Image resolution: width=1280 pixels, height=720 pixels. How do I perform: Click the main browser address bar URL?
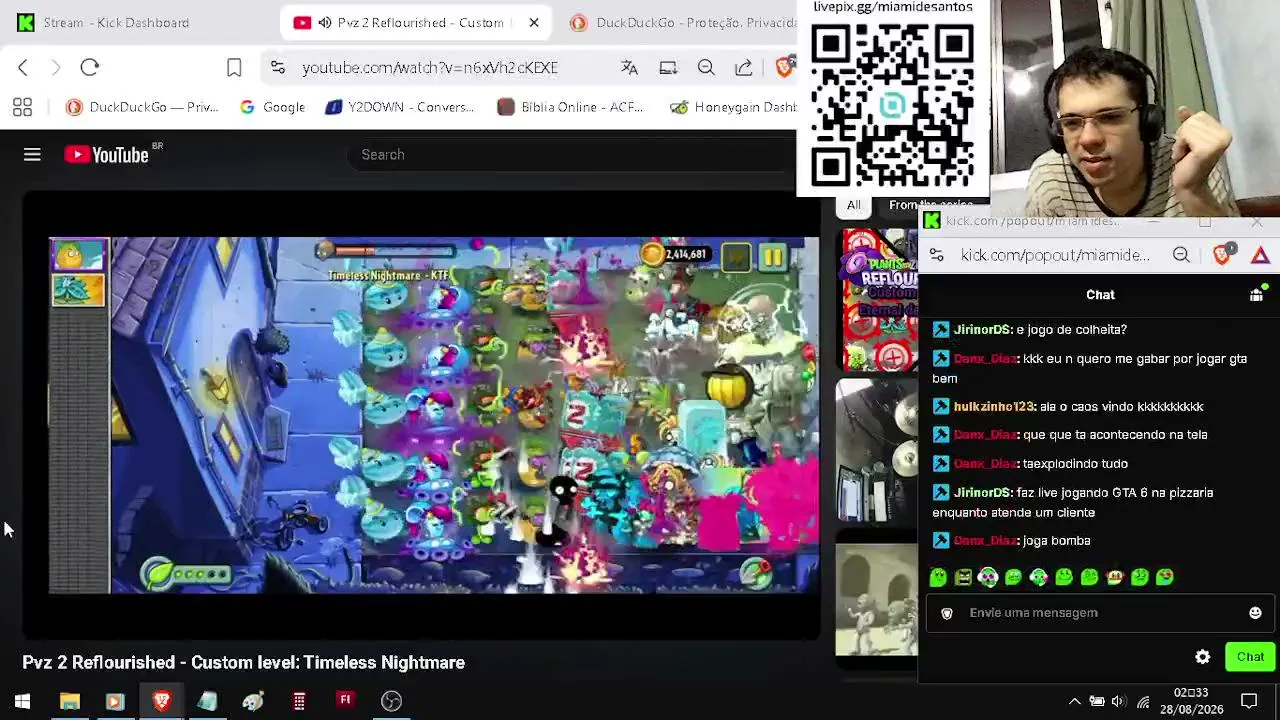[430, 67]
